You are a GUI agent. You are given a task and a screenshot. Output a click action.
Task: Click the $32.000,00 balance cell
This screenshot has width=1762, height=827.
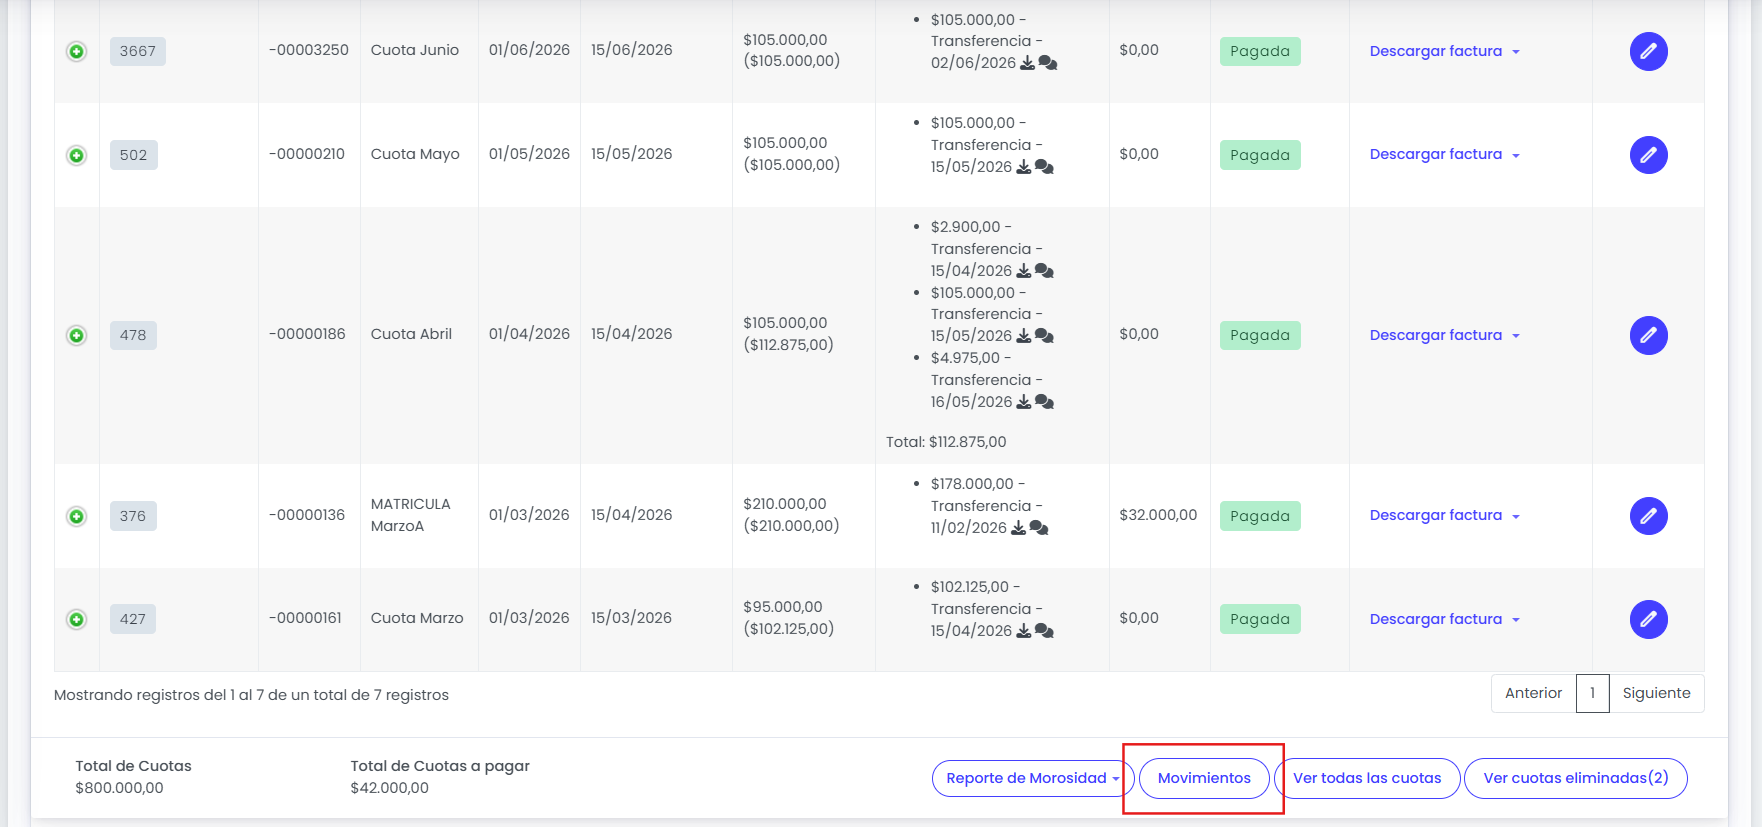1158,515
